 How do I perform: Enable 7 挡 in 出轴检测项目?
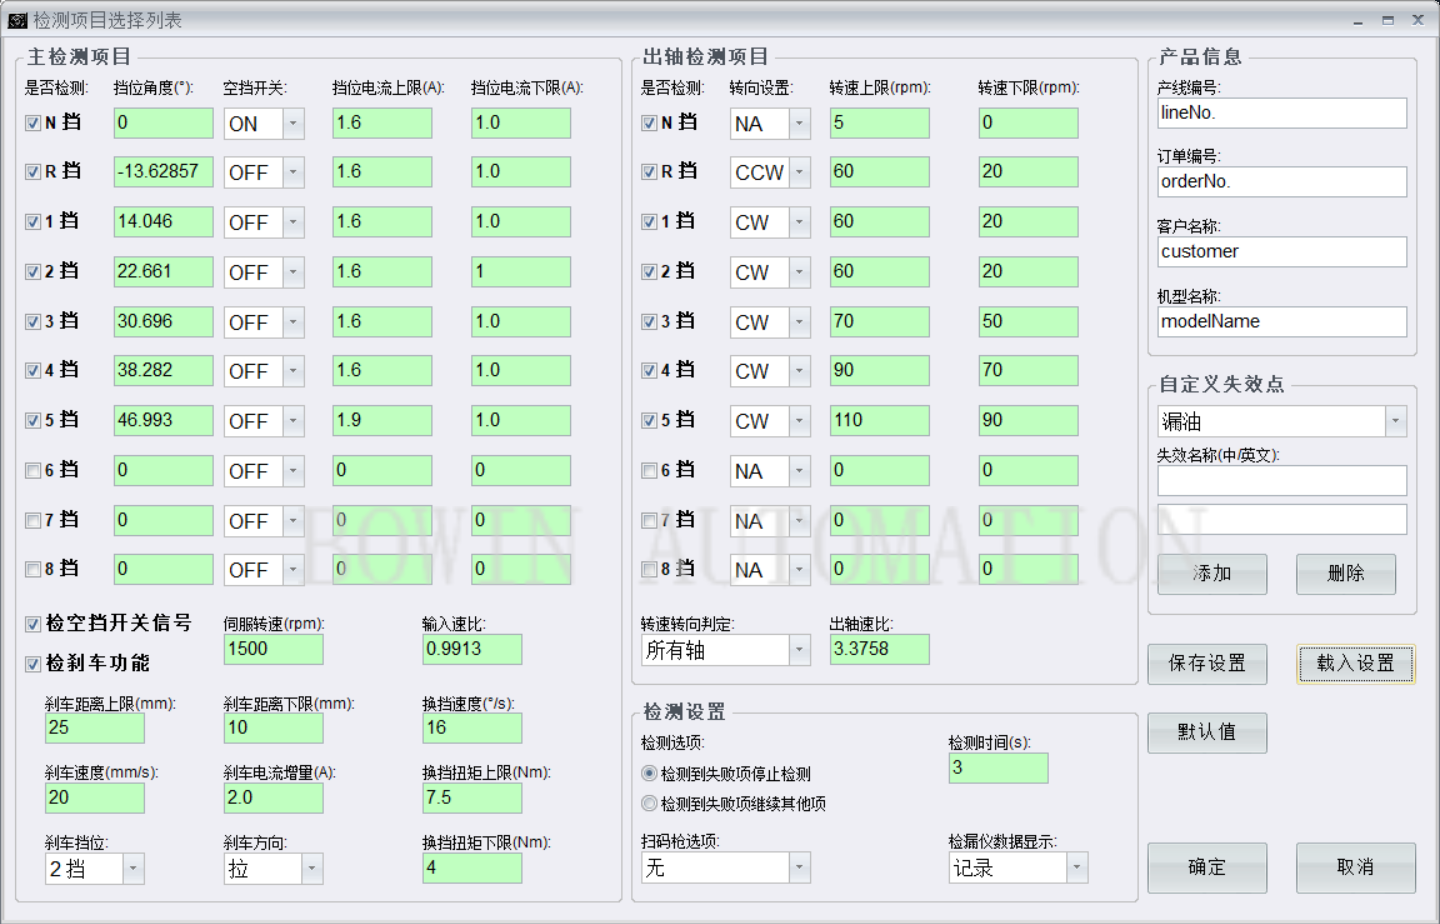pos(649,520)
